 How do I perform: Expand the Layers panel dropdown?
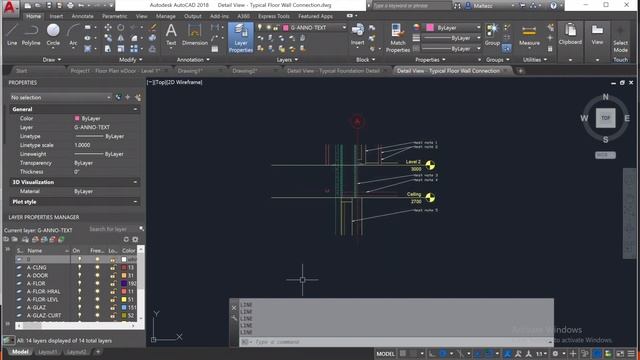[287, 60]
